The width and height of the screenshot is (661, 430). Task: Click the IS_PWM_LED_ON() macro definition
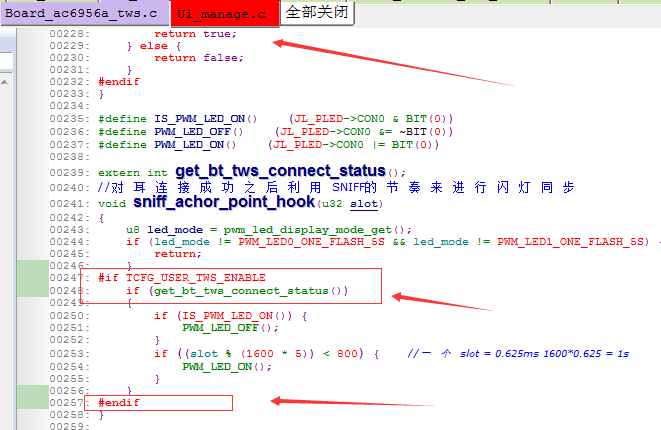coord(205,119)
